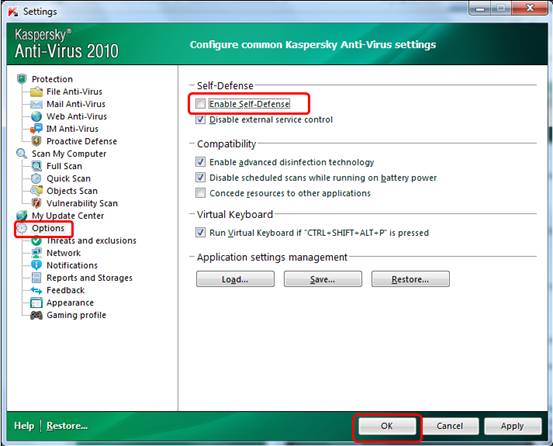Click the Objects Scan icon

click(36, 191)
